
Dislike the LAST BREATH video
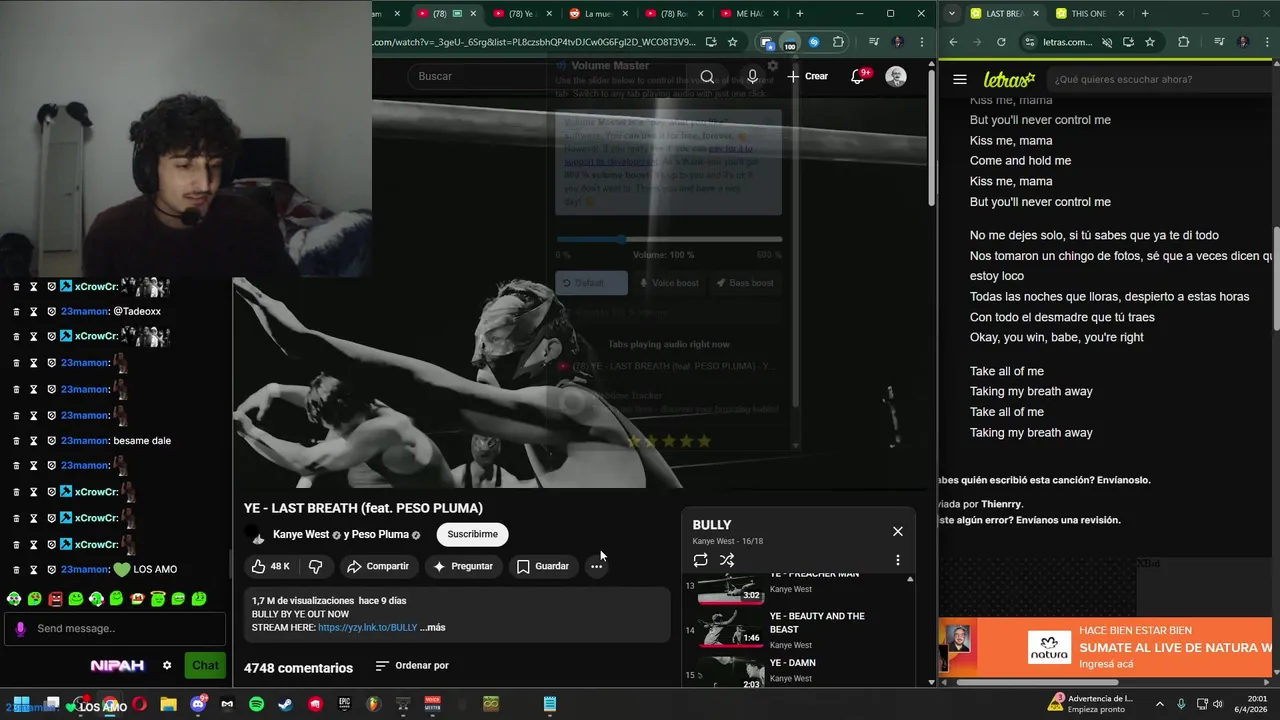click(315, 566)
